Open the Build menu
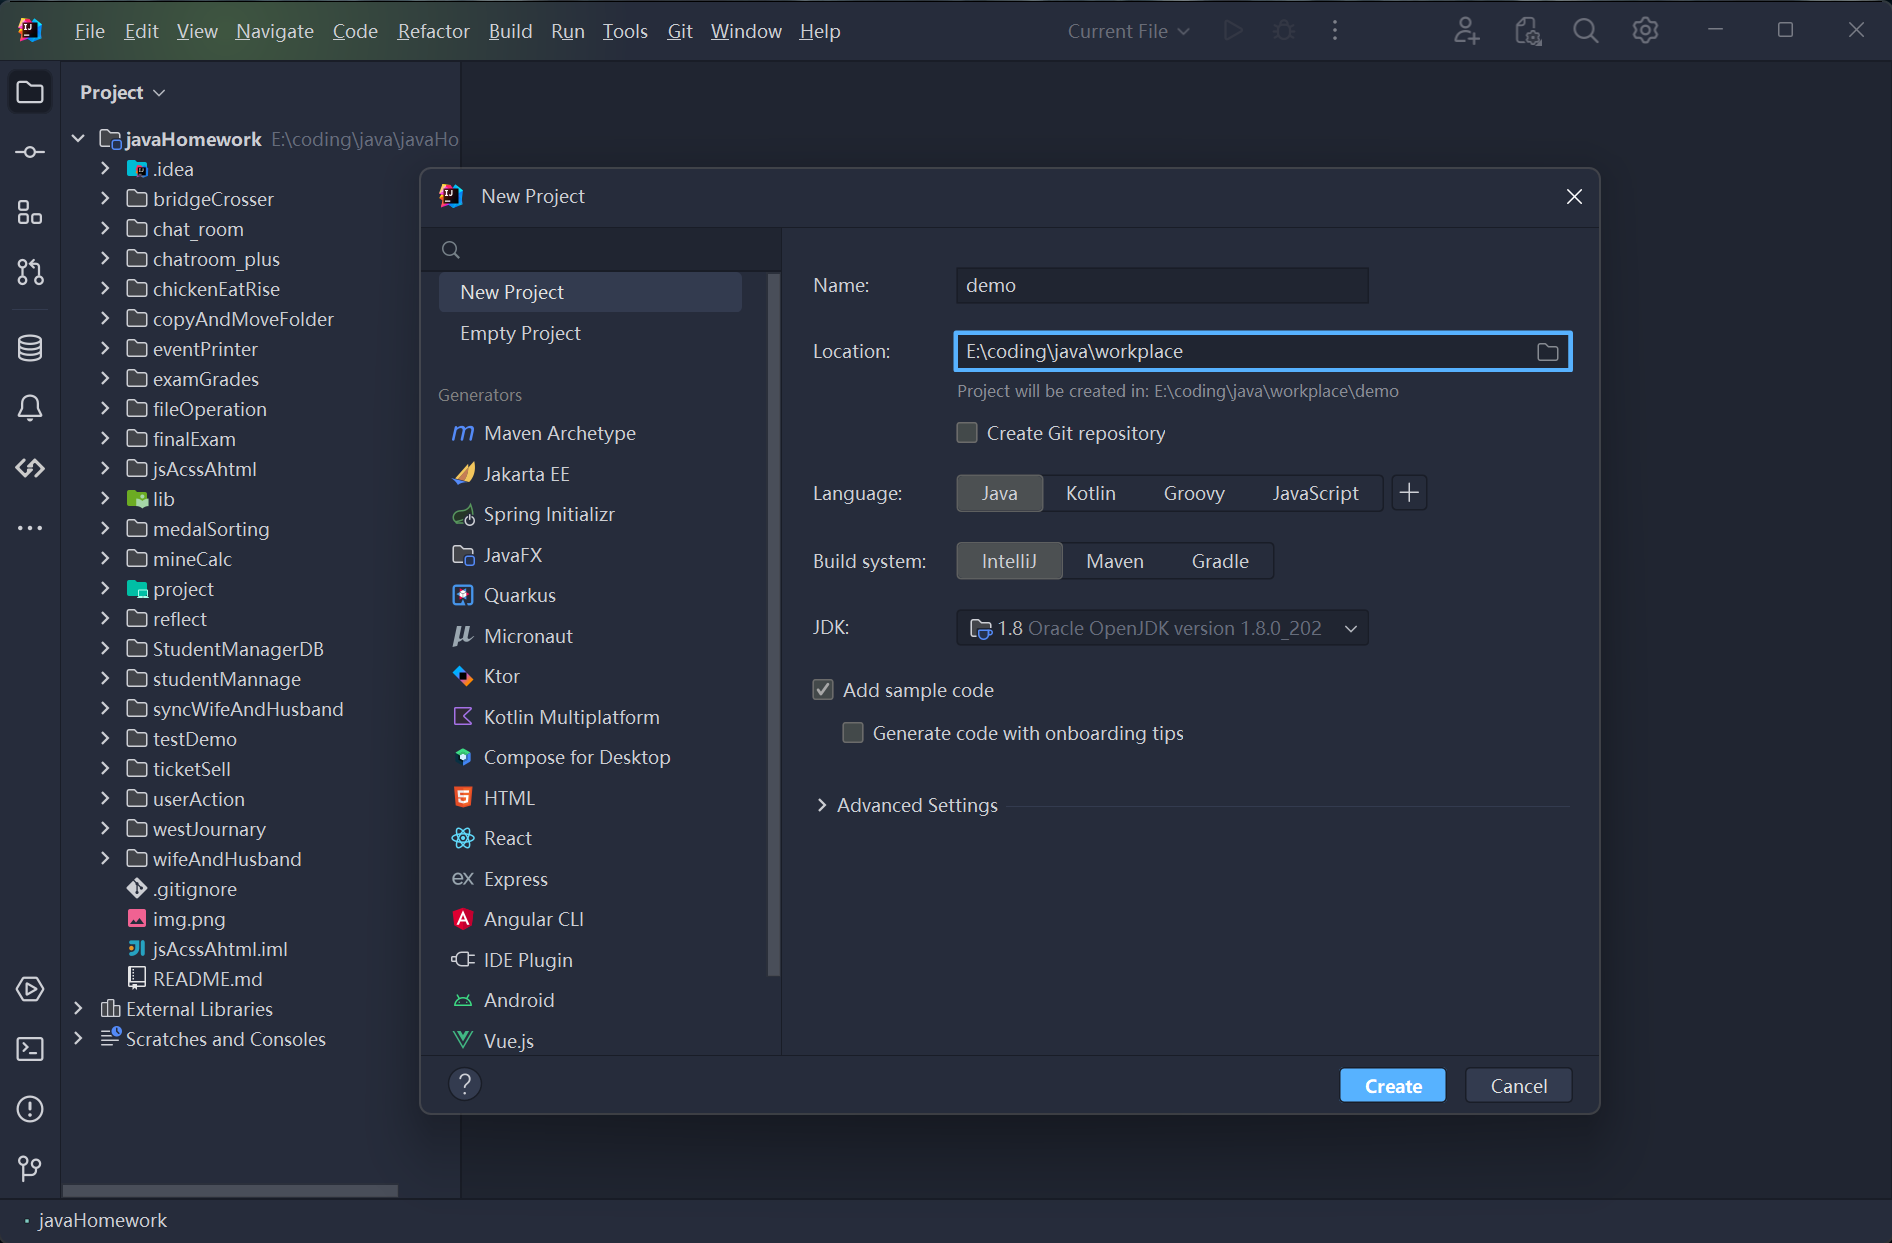Viewport: 1892px width, 1243px height. pyautogui.click(x=510, y=31)
